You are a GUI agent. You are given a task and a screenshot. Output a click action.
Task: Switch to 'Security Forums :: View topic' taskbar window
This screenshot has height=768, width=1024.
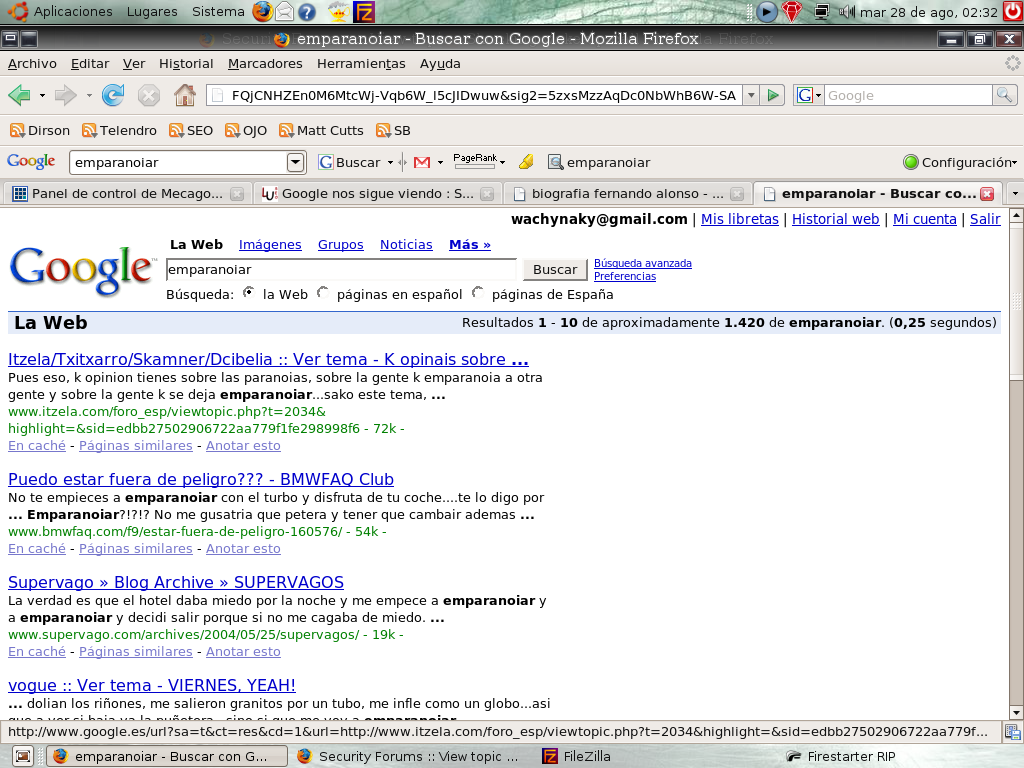click(x=409, y=756)
